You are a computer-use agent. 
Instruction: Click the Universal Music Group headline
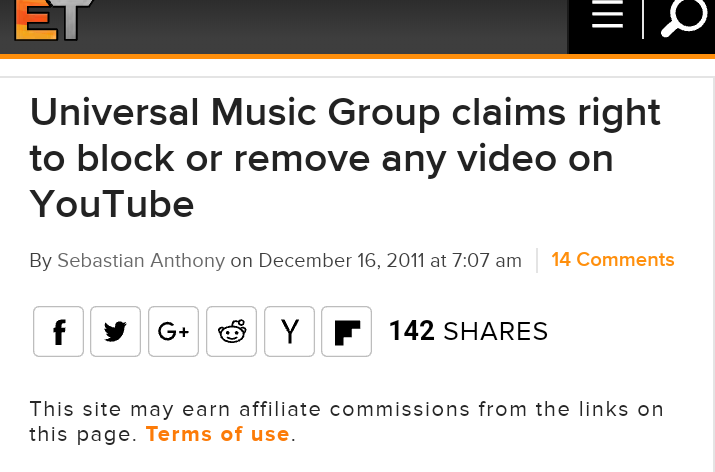pyautogui.click(x=345, y=158)
